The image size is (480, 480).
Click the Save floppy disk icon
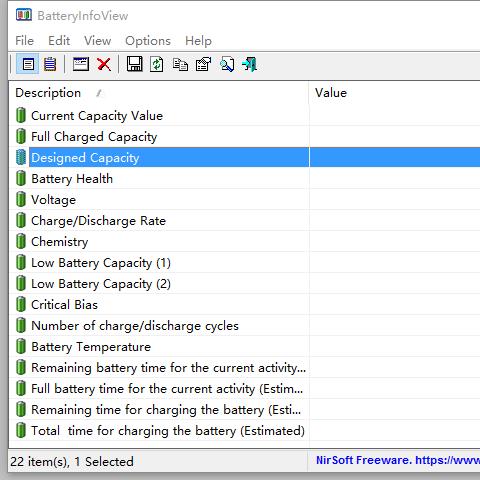(x=135, y=64)
